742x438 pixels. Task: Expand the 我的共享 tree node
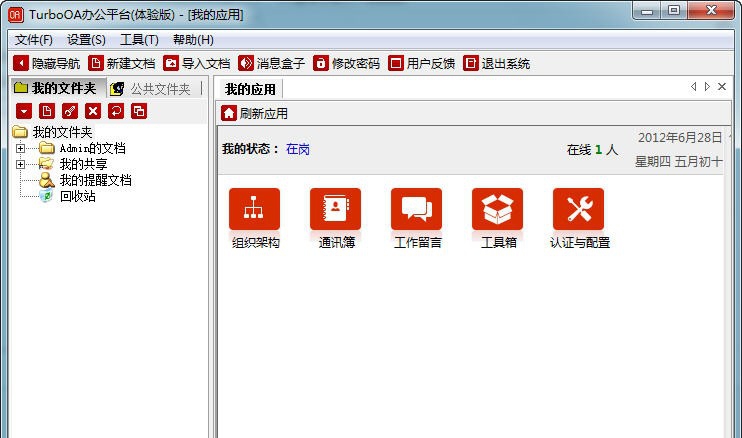(x=20, y=165)
